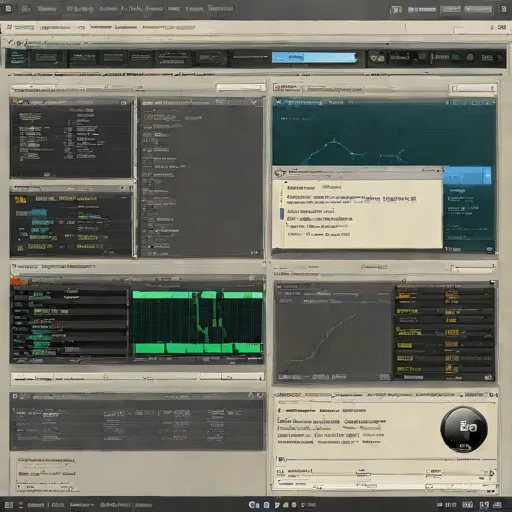
Task: Click the funnel icon on the beige dialog title
Action: point(280,173)
